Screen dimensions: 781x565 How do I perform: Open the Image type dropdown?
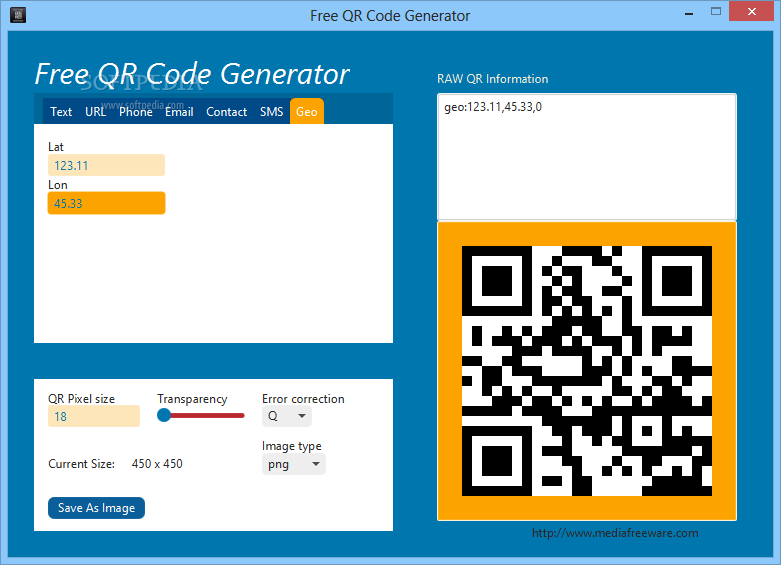[294, 464]
